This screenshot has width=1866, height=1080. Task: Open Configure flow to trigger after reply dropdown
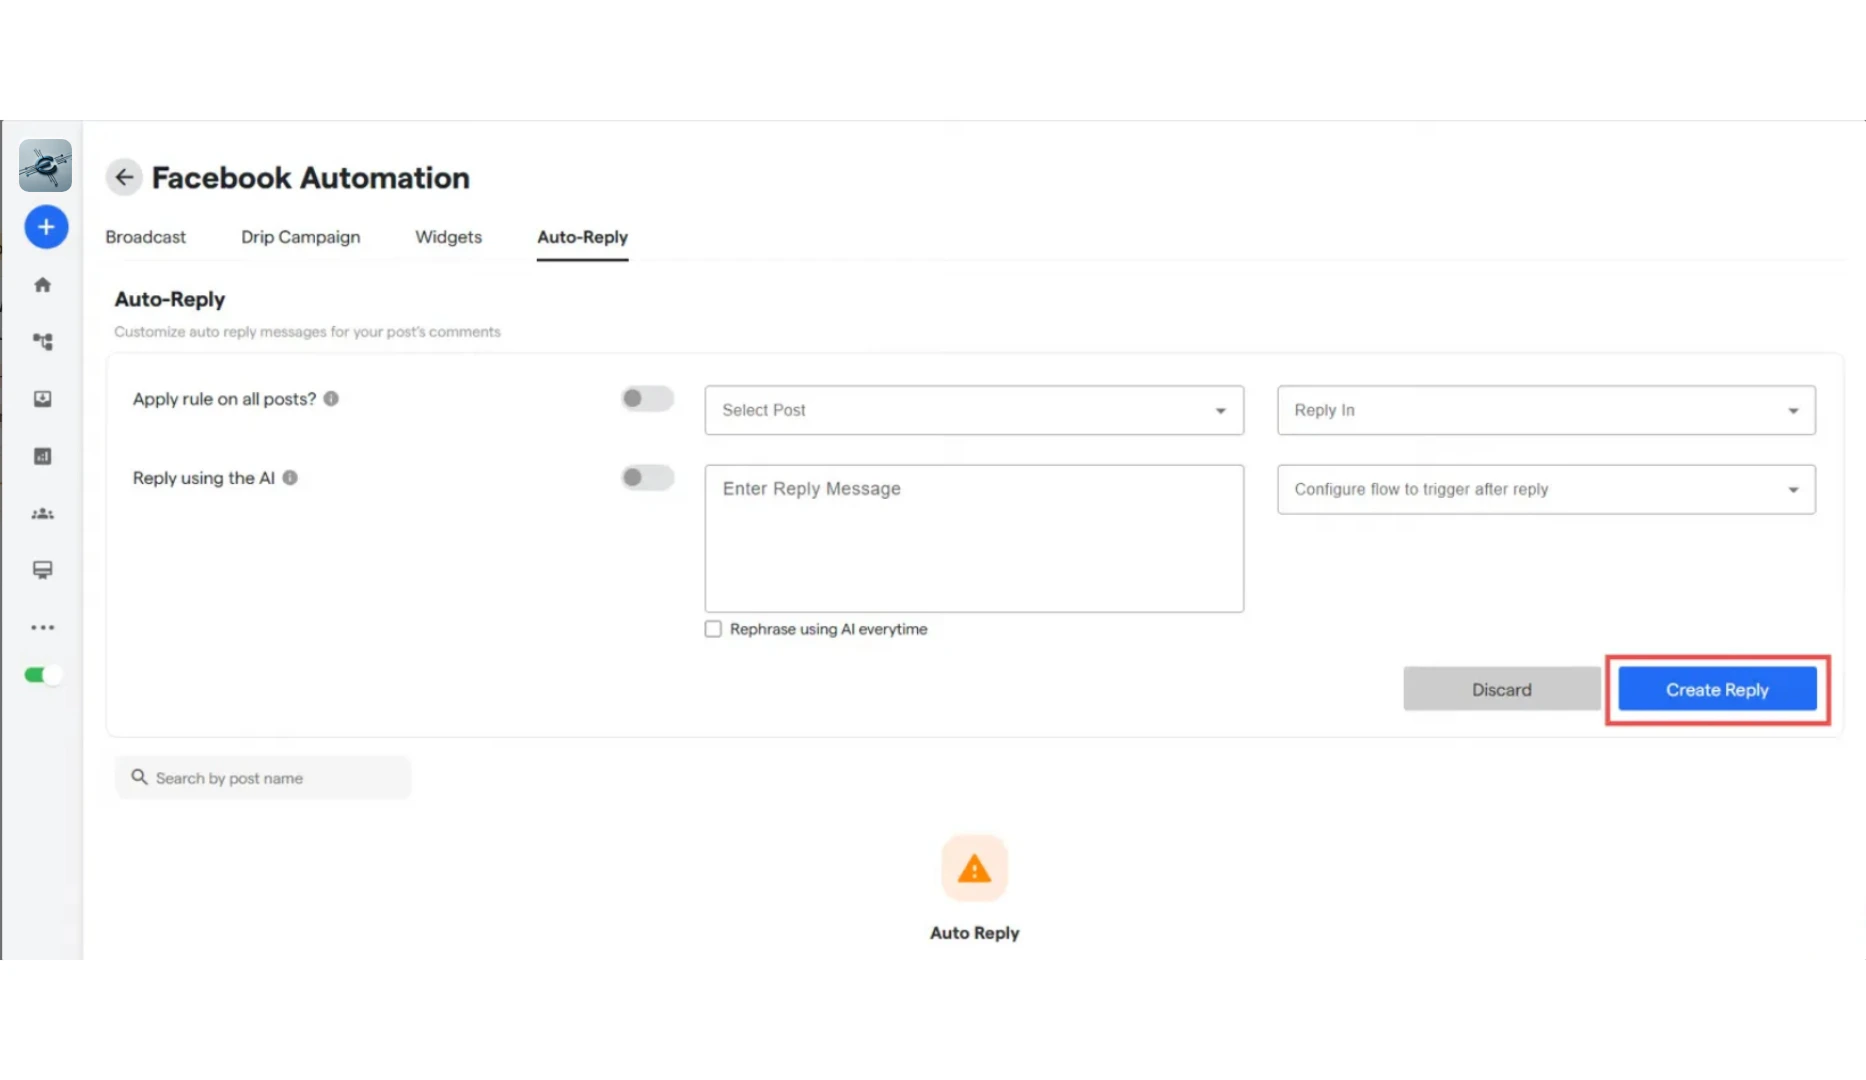click(1546, 489)
